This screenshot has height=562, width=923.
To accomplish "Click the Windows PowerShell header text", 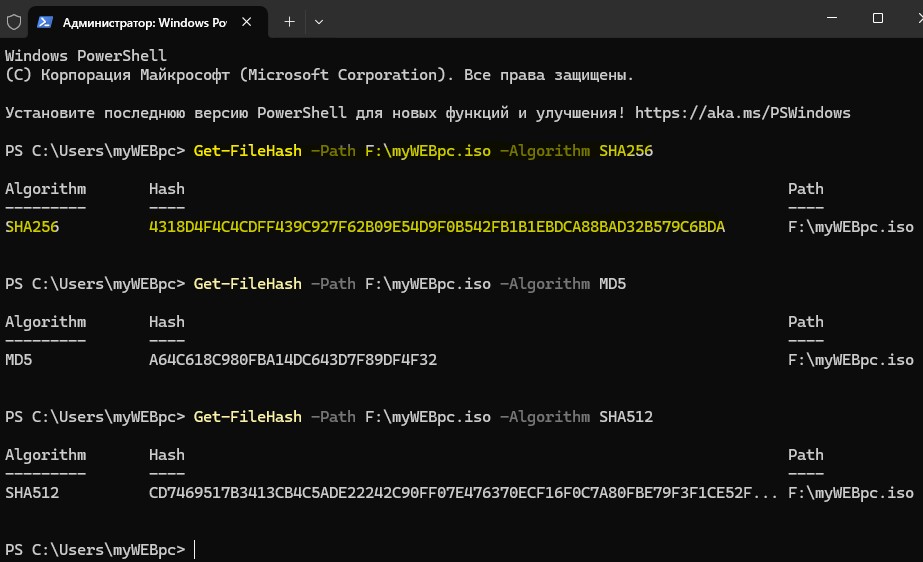I will point(86,55).
